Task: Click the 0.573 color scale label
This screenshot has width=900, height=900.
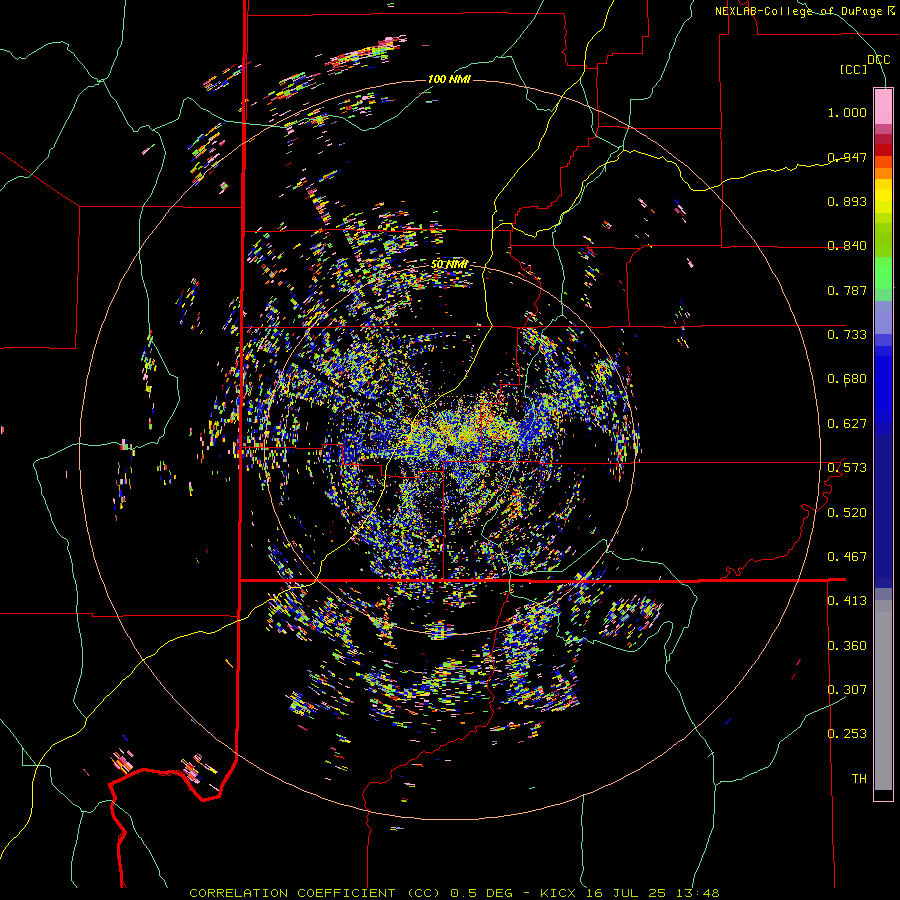Action: (x=847, y=468)
